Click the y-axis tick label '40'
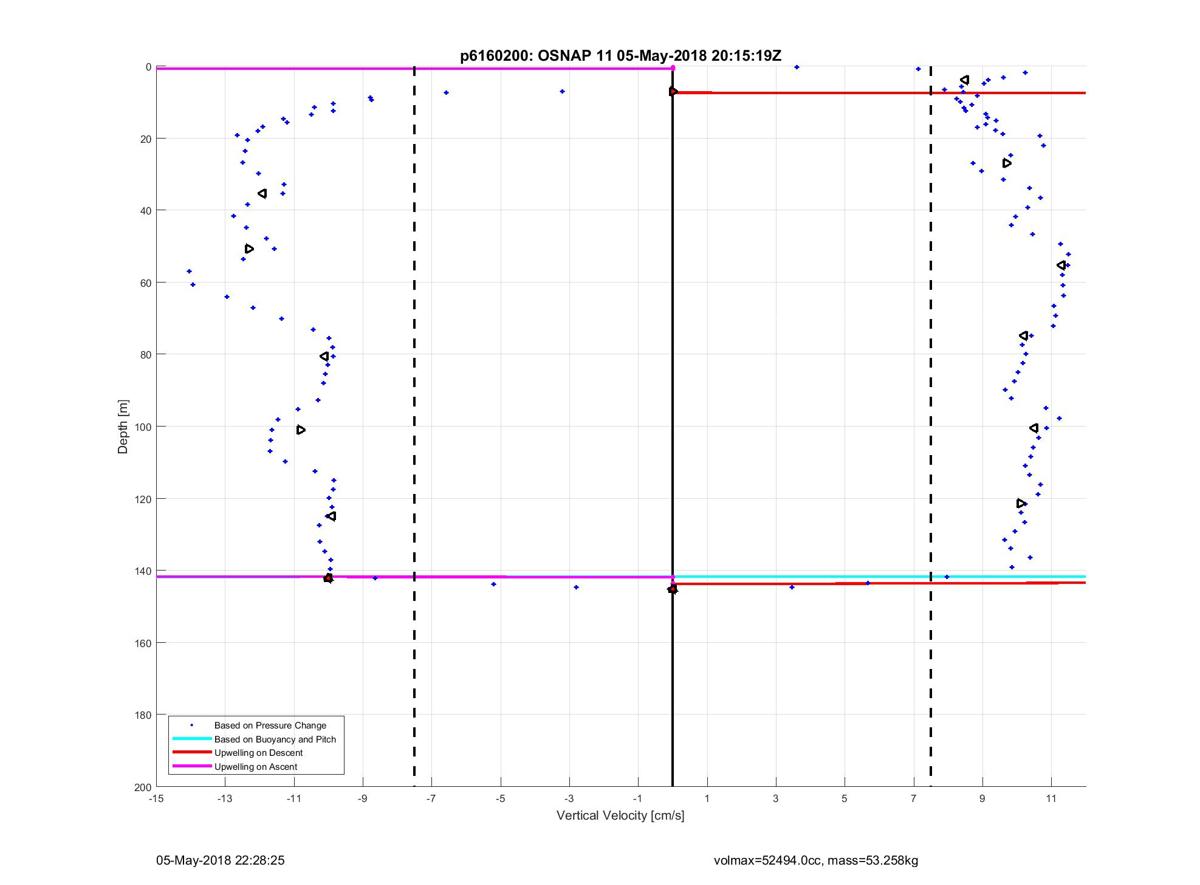Screen dimensions: 1200x885 (x=145, y=211)
